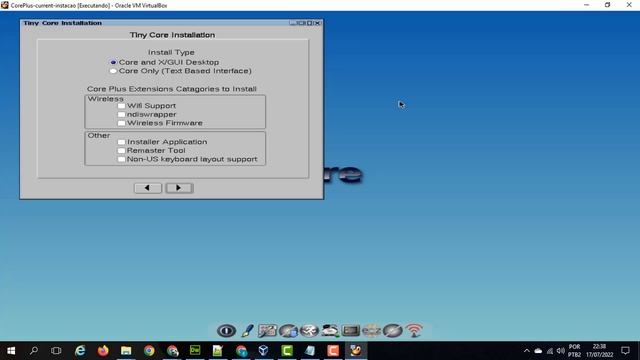Launch Google Chrome from the taskbar
The image size is (640, 360).
click(x=149, y=351)
